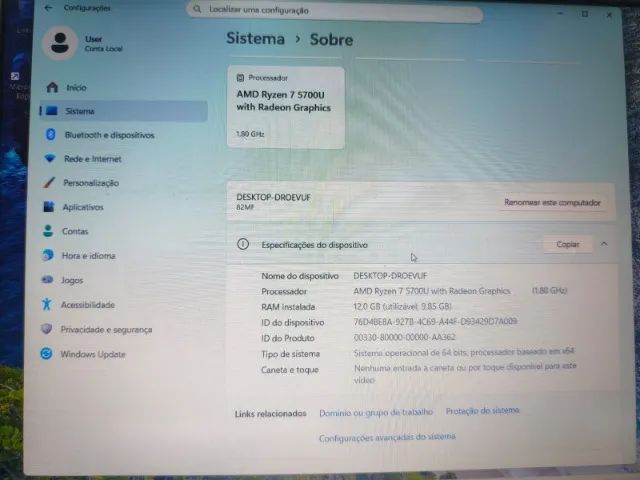Click the Conta Local text under User
Viewport: 640px width, 480px height.
point(103,49)
